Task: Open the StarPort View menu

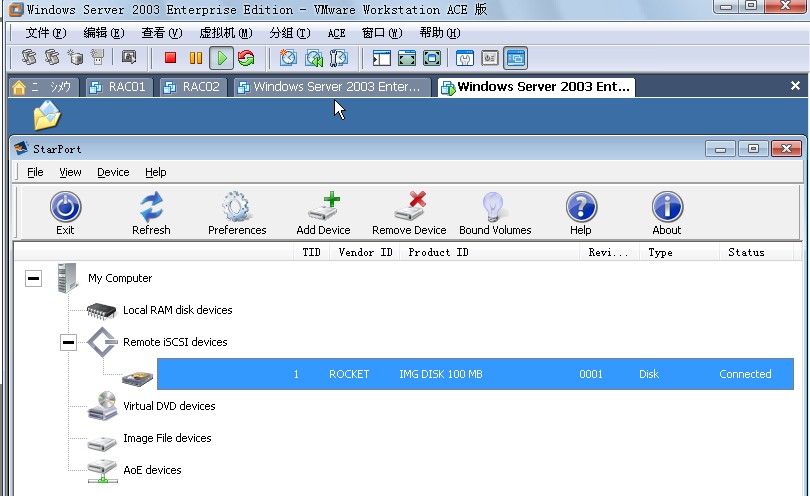Action: click(x=70, y=172)
